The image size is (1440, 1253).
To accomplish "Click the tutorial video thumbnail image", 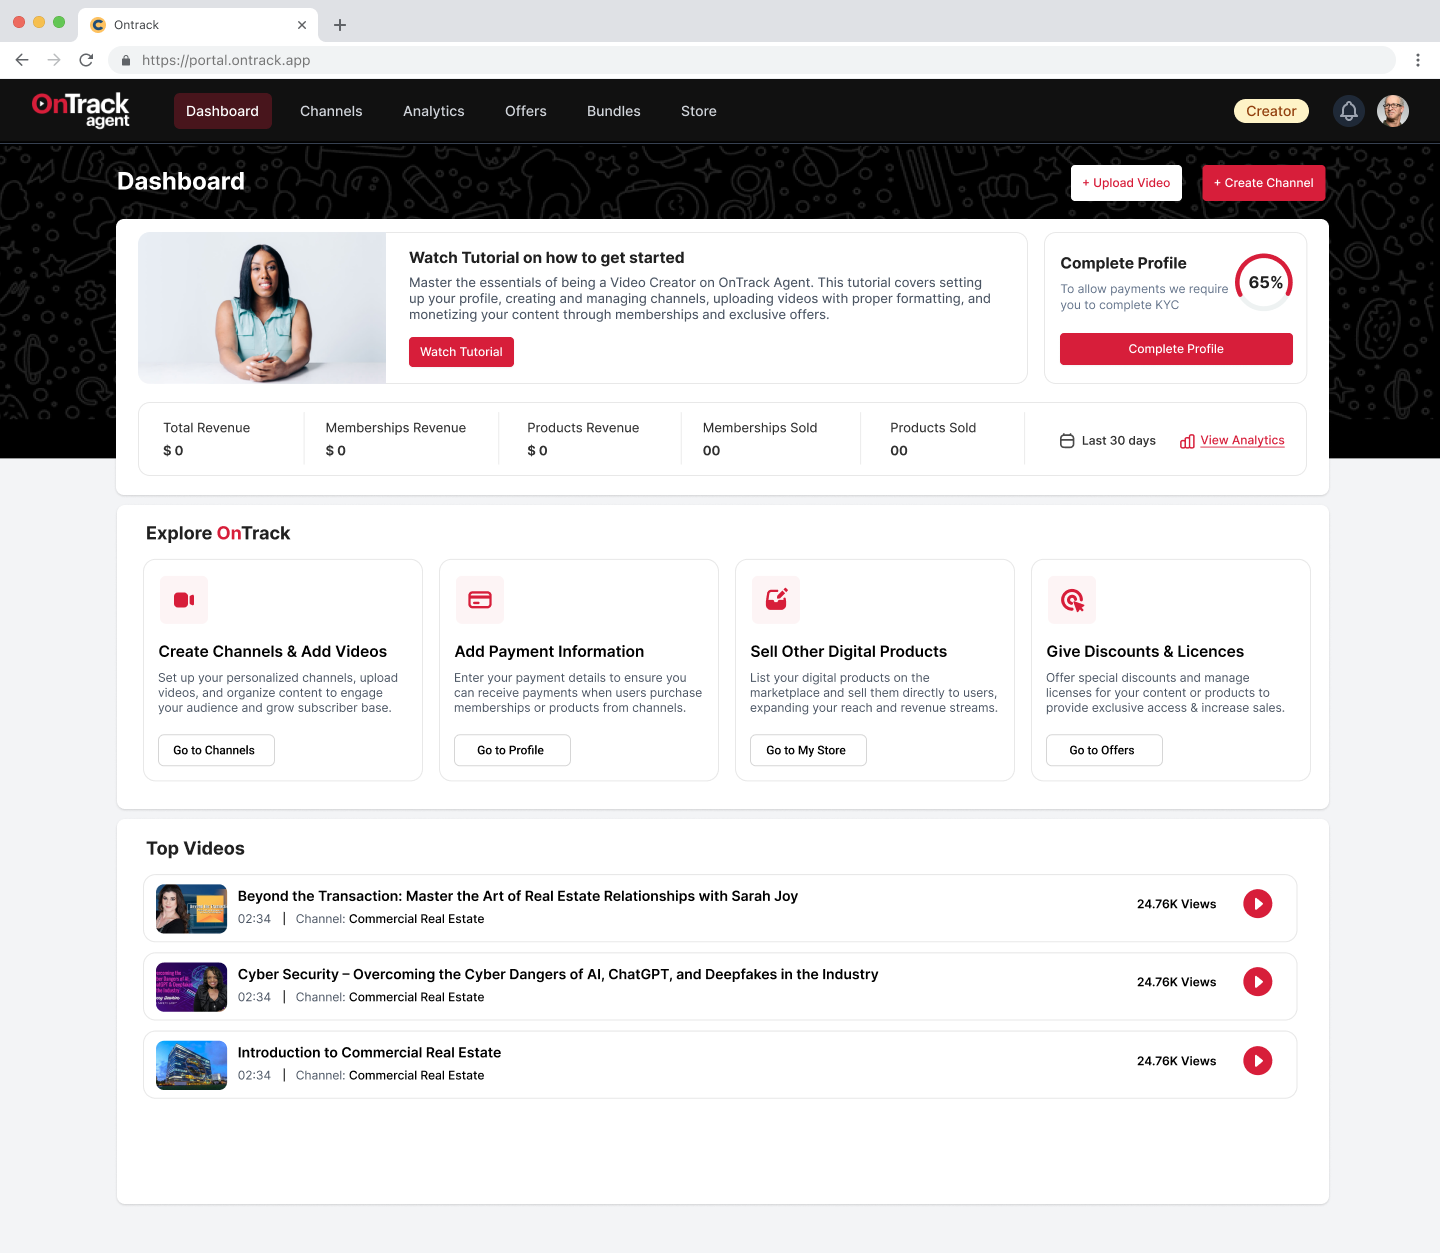I will point(262,308).
